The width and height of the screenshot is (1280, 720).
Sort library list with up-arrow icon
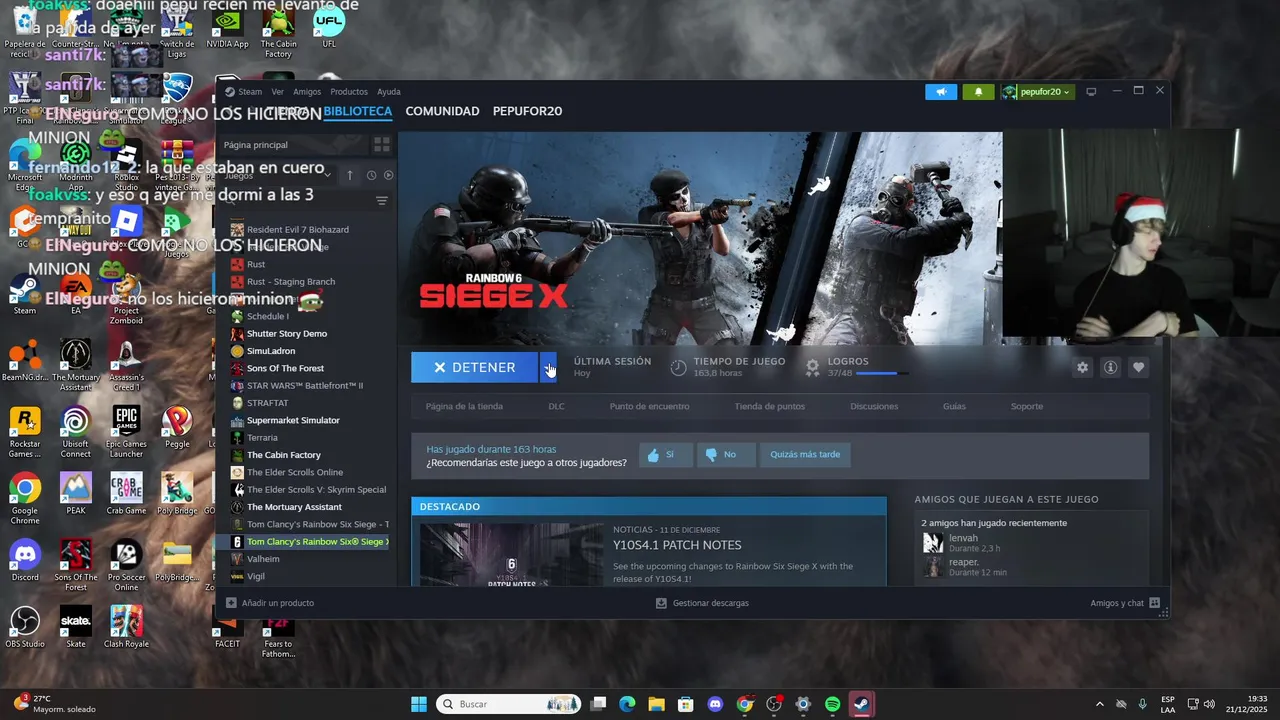point(349,175)
